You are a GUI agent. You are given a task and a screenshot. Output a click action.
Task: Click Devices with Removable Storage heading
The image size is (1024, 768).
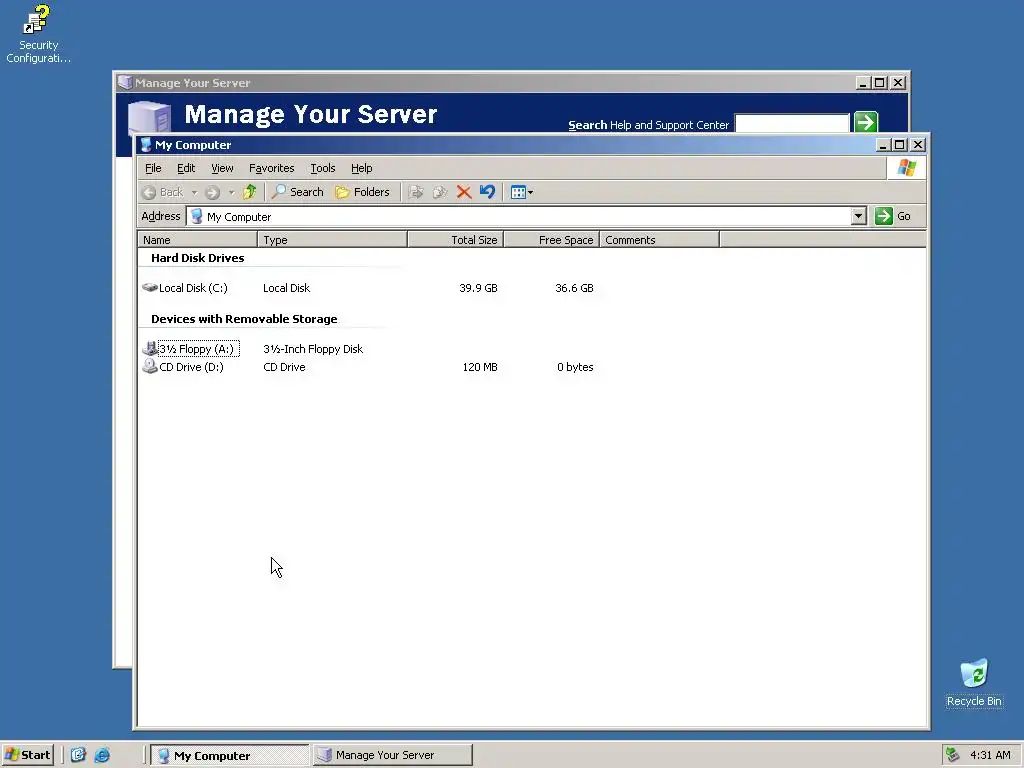click(x=244, y=319)
